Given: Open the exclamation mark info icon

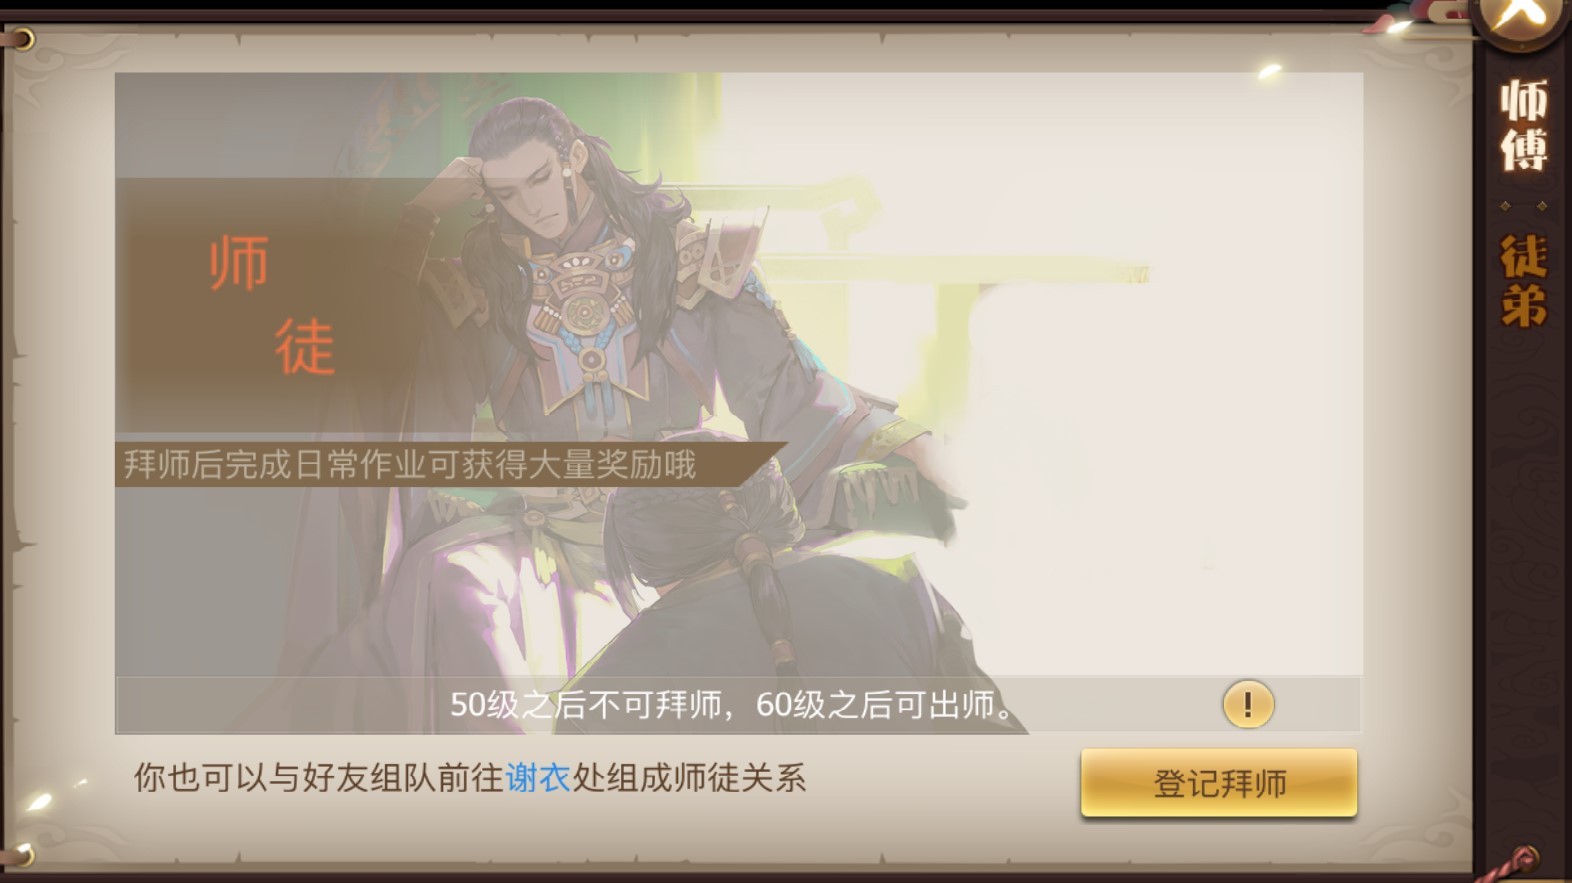Looking at the screenshot, I should click(x=1248, y=704).
